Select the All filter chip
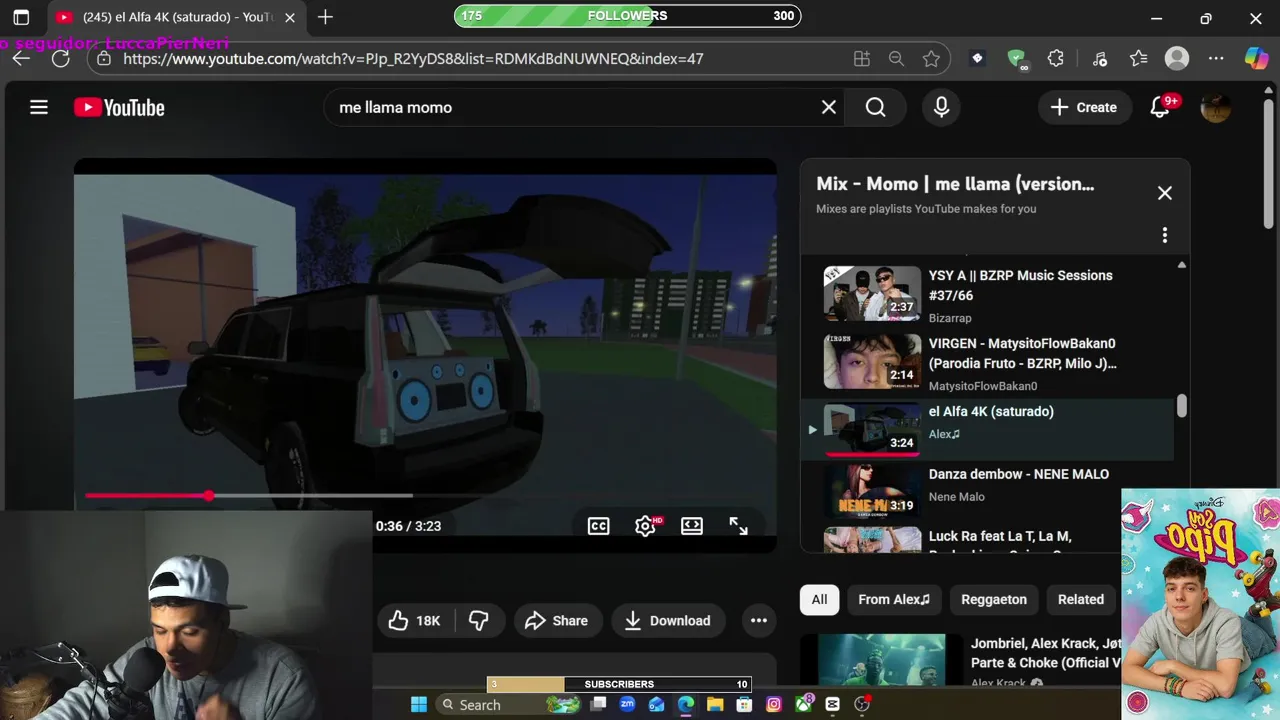Viewport: 1280px width, 720px height. tap(819, 599)
